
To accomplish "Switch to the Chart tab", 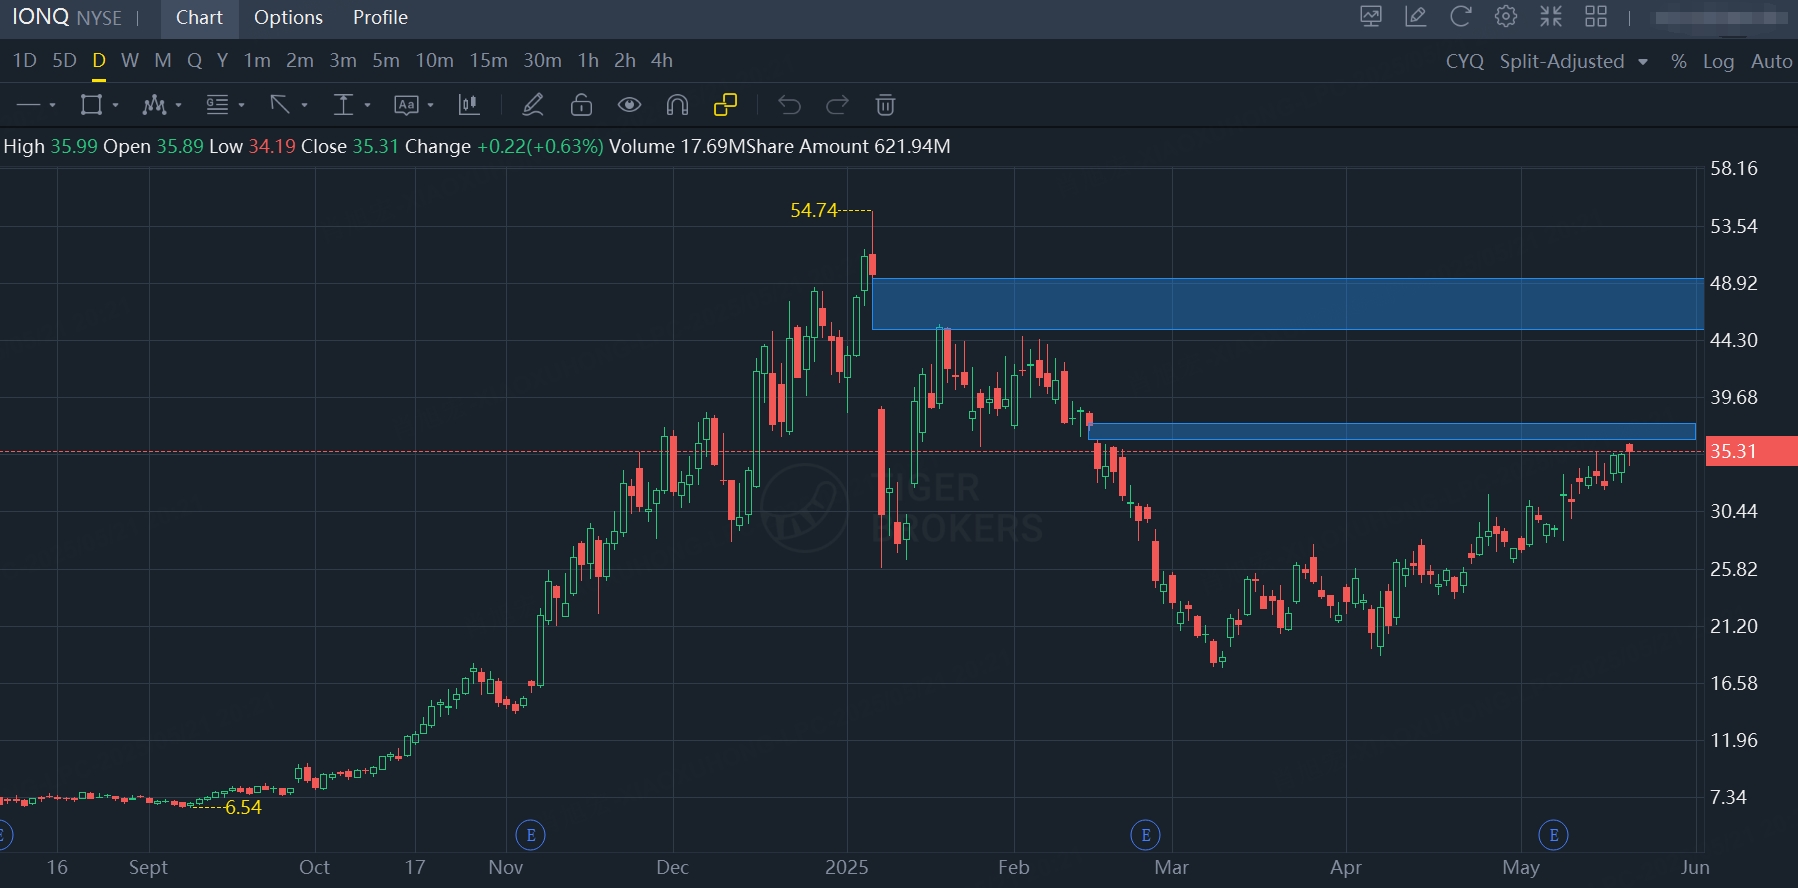I will pyautogui.click(x=199, y=18).
